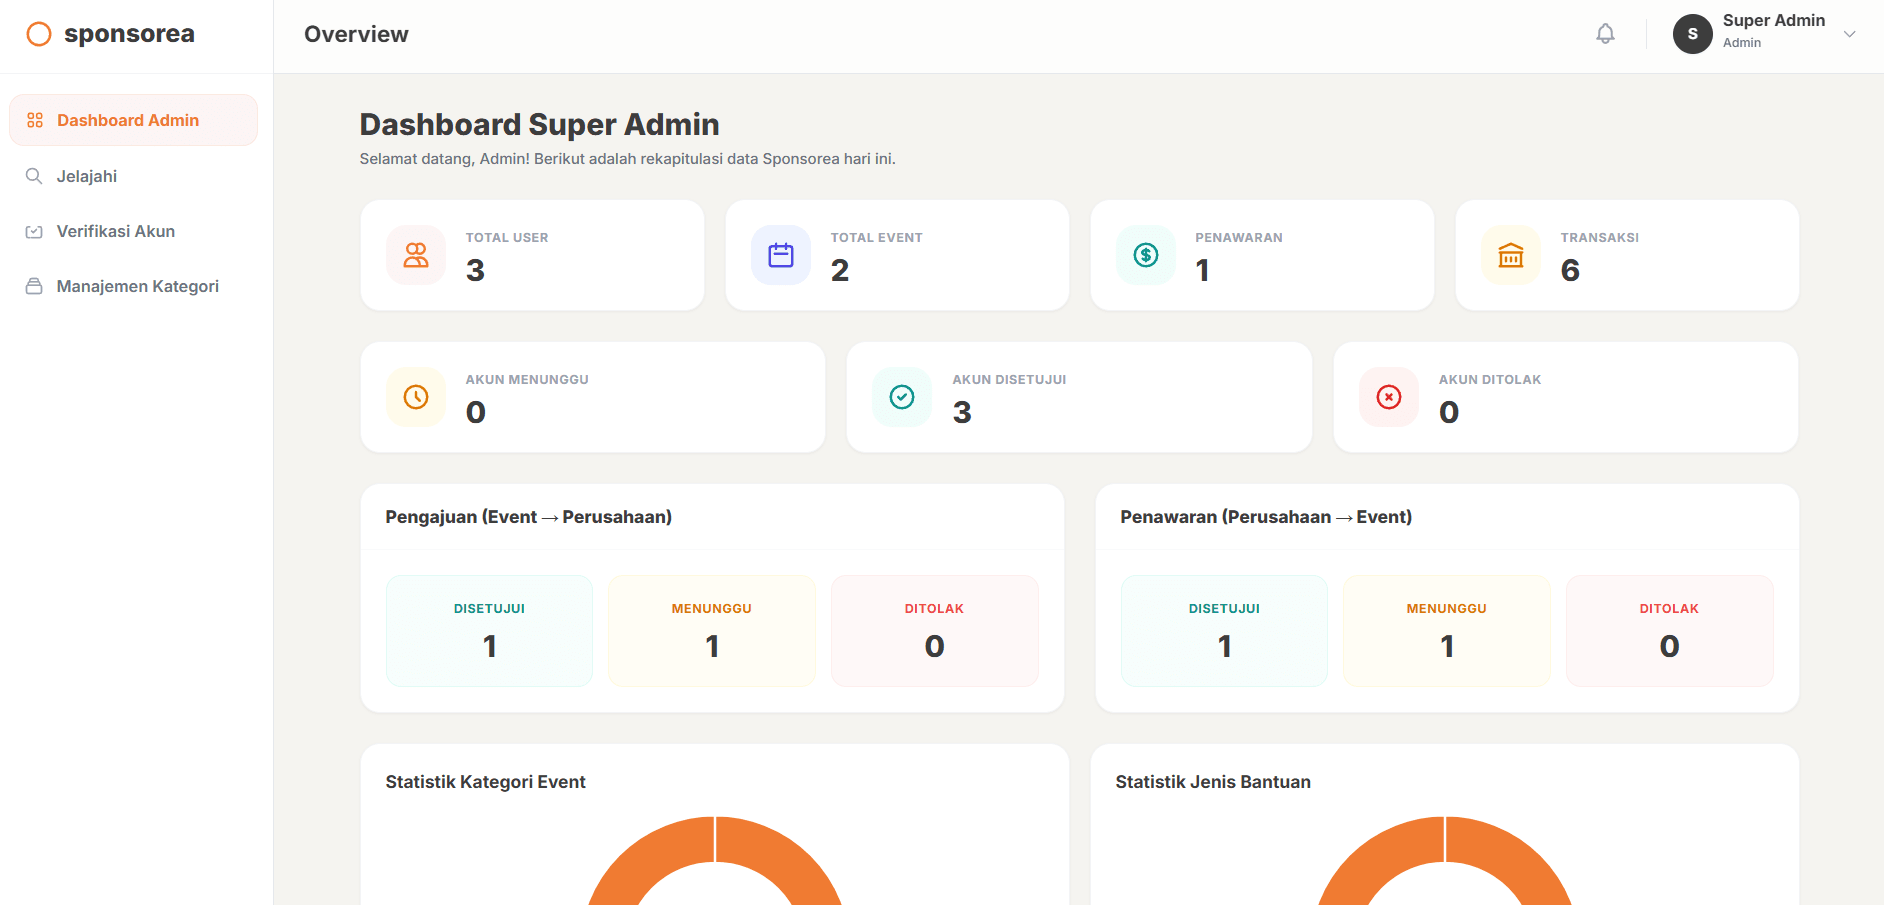This screenshot has width=1884, height=905.
Task: Click the Statistik Jenis Bantuan donut chart
Action: (x=1445, y=861)
